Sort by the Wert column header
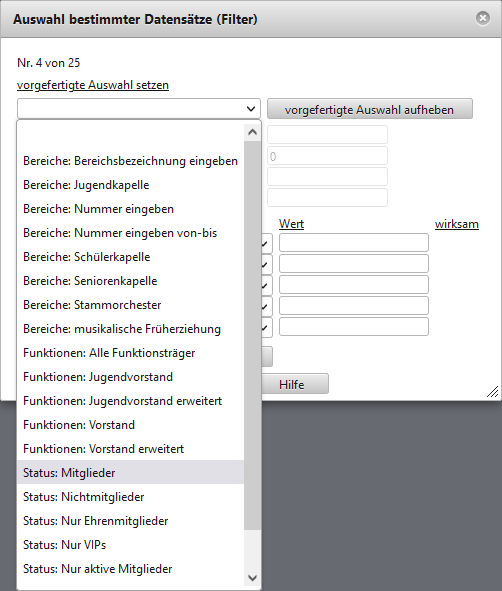 click(291, 224)
